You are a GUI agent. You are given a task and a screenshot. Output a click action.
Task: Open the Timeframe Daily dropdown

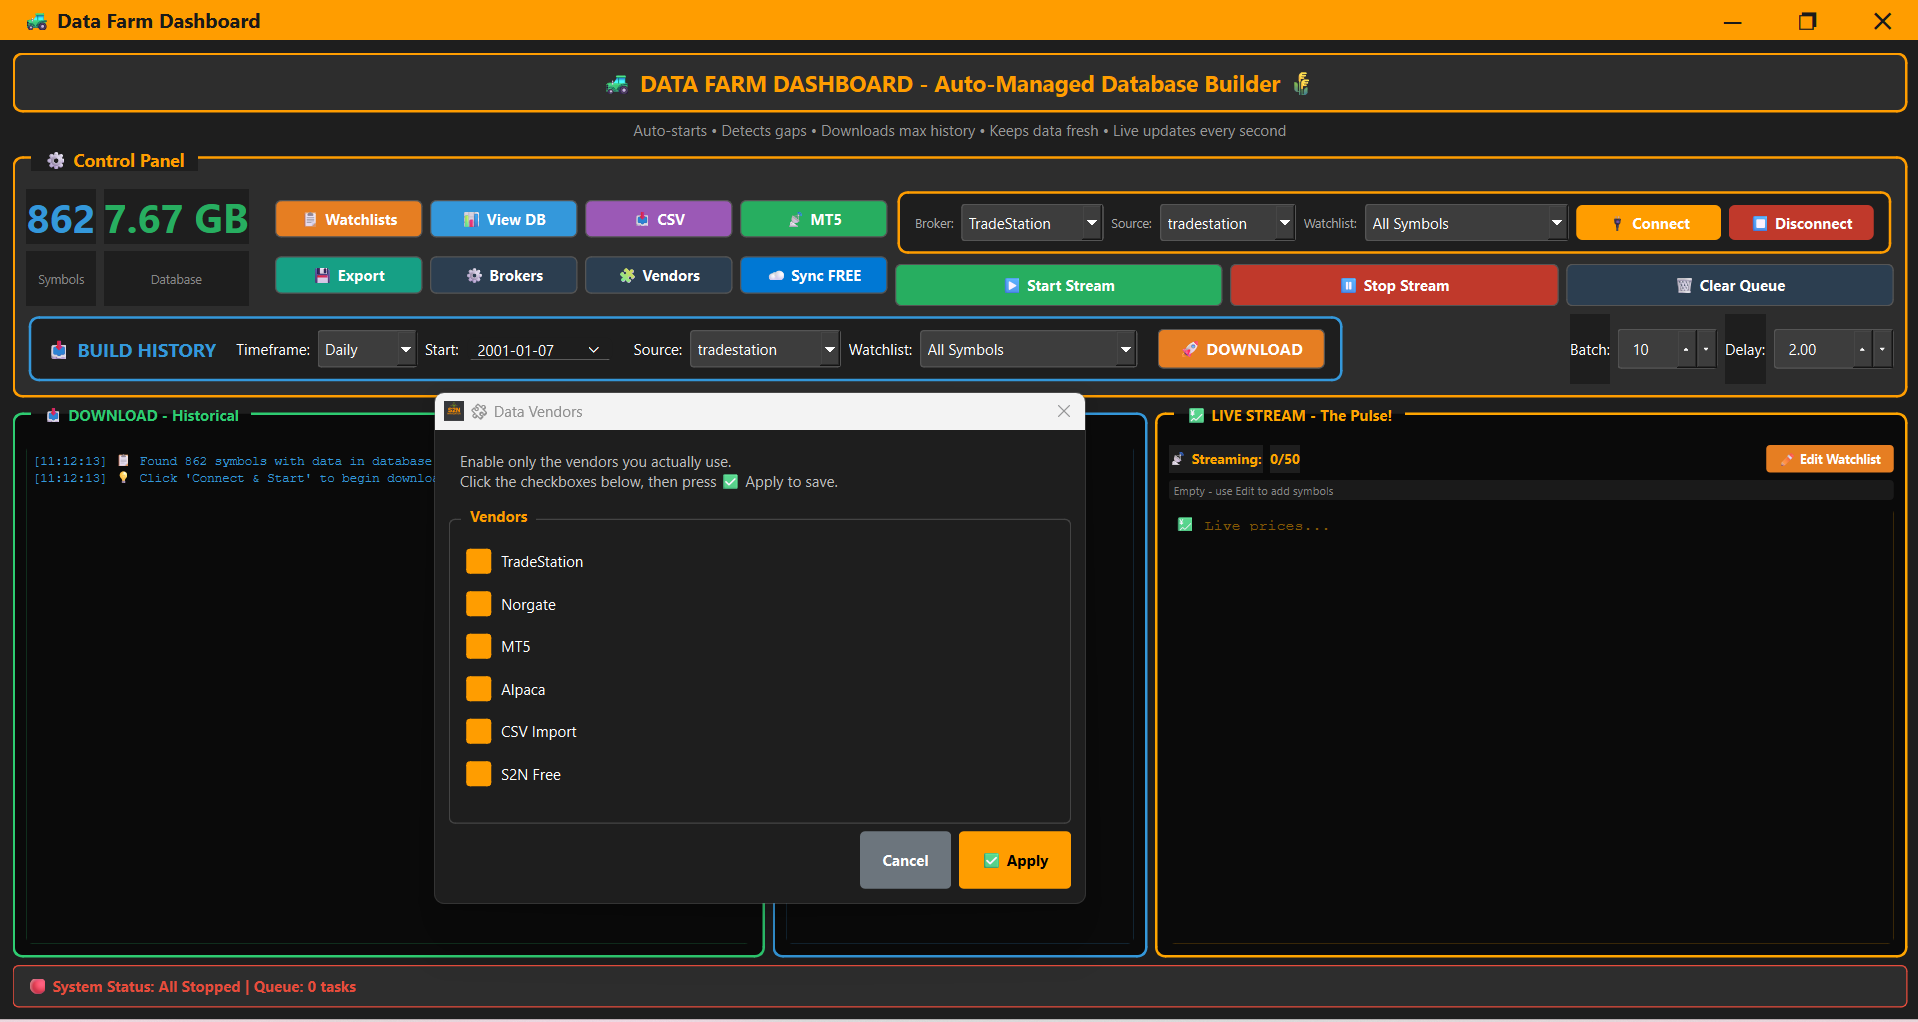(x=405, y=349)
